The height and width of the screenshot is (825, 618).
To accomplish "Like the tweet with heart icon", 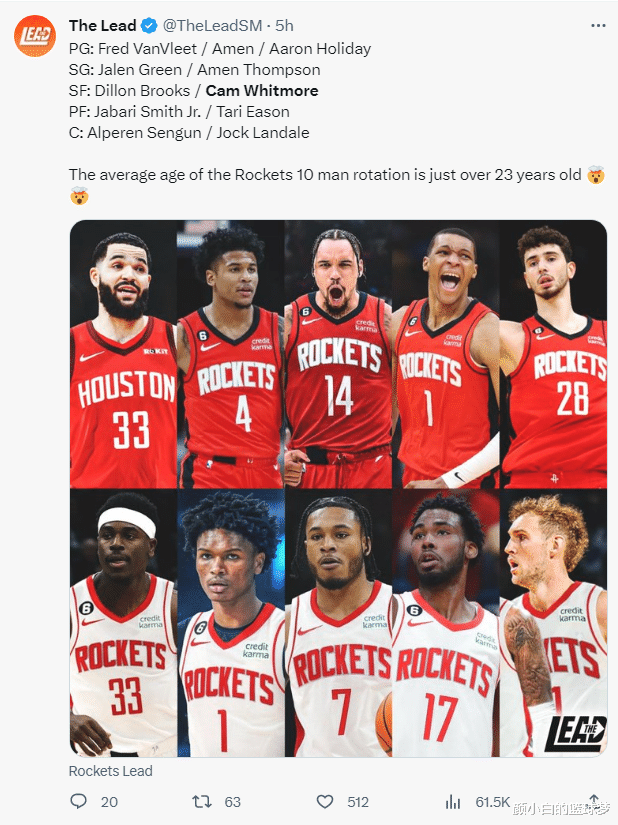I will tap(325, 801).
